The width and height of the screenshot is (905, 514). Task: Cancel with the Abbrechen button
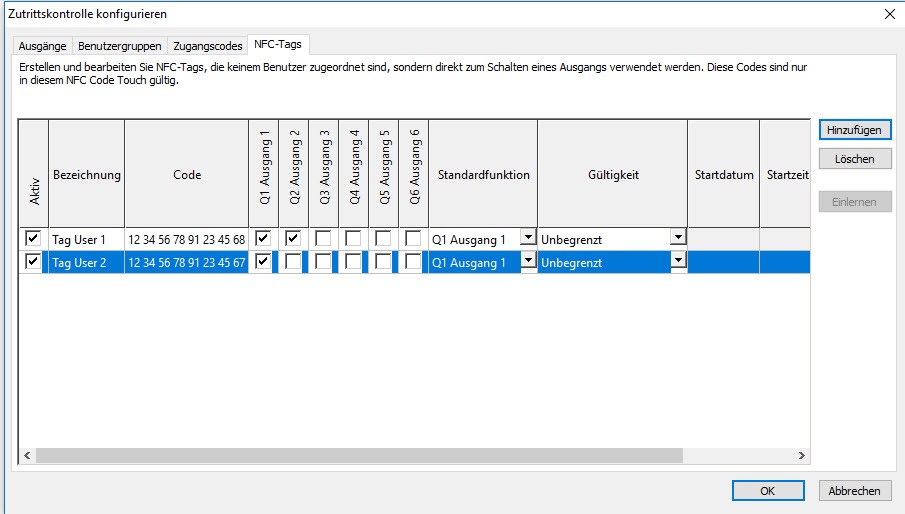pos(854,491)
